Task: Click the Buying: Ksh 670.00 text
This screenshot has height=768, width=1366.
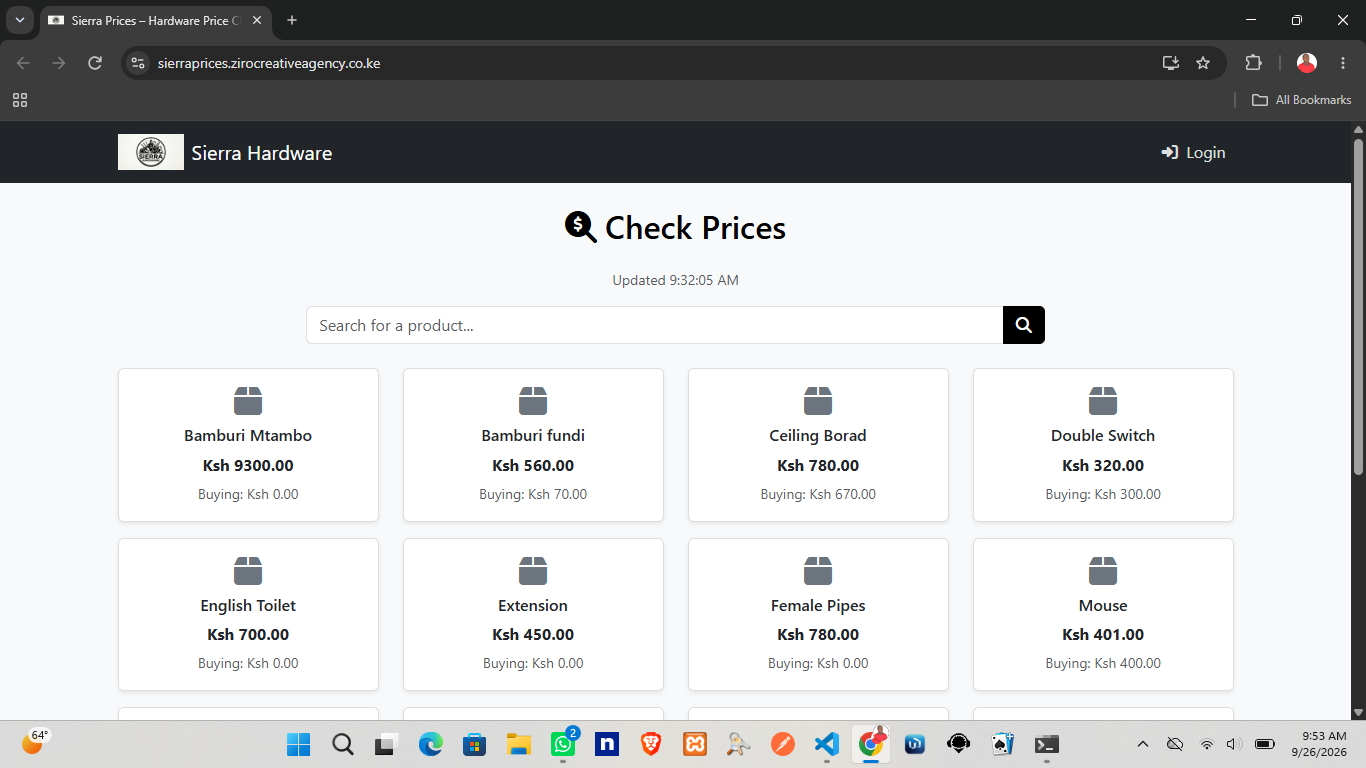Action: point(818,494)
